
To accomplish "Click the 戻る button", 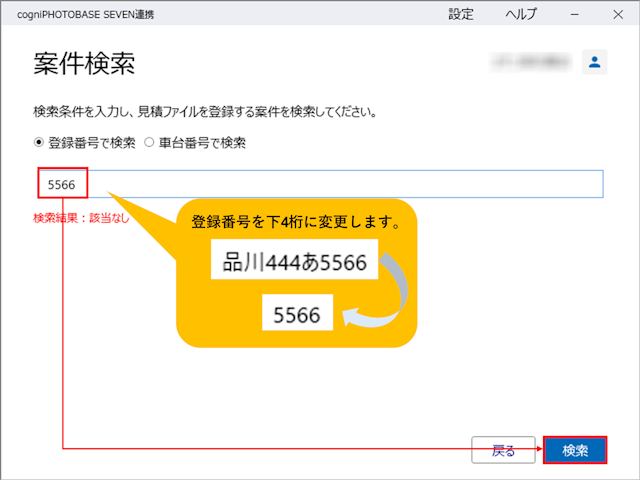I will [x=503, y=450].
